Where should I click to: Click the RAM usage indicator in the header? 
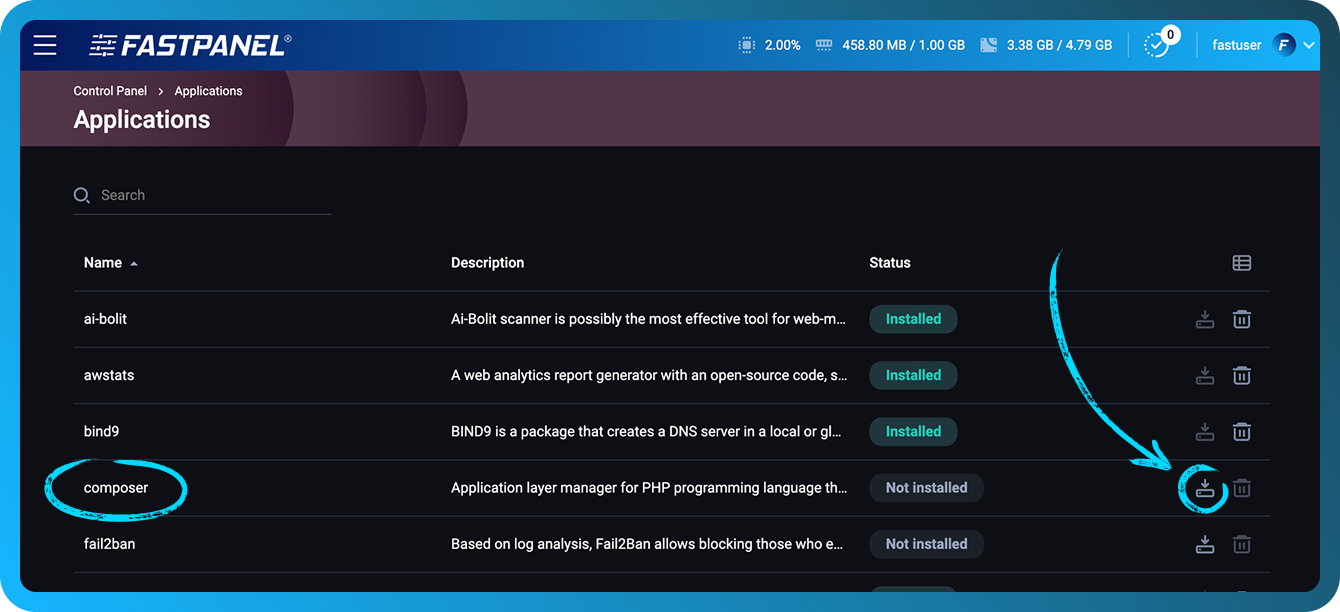pos(890,45)
